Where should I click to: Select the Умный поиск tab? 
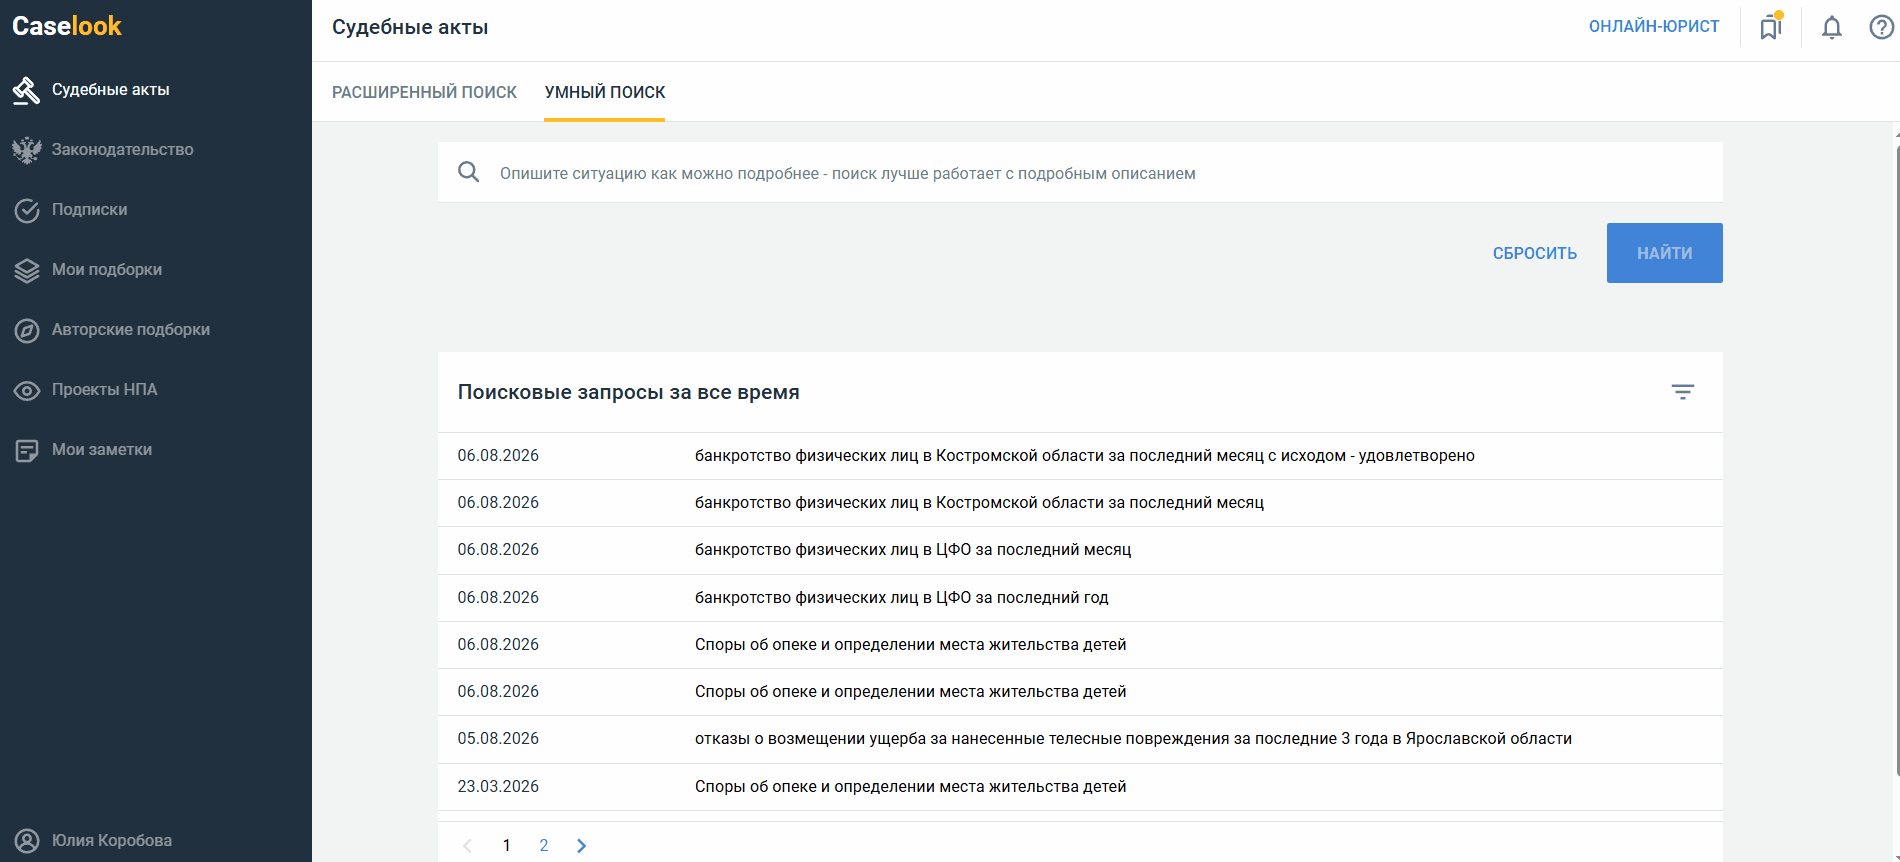tap(605, 92)
